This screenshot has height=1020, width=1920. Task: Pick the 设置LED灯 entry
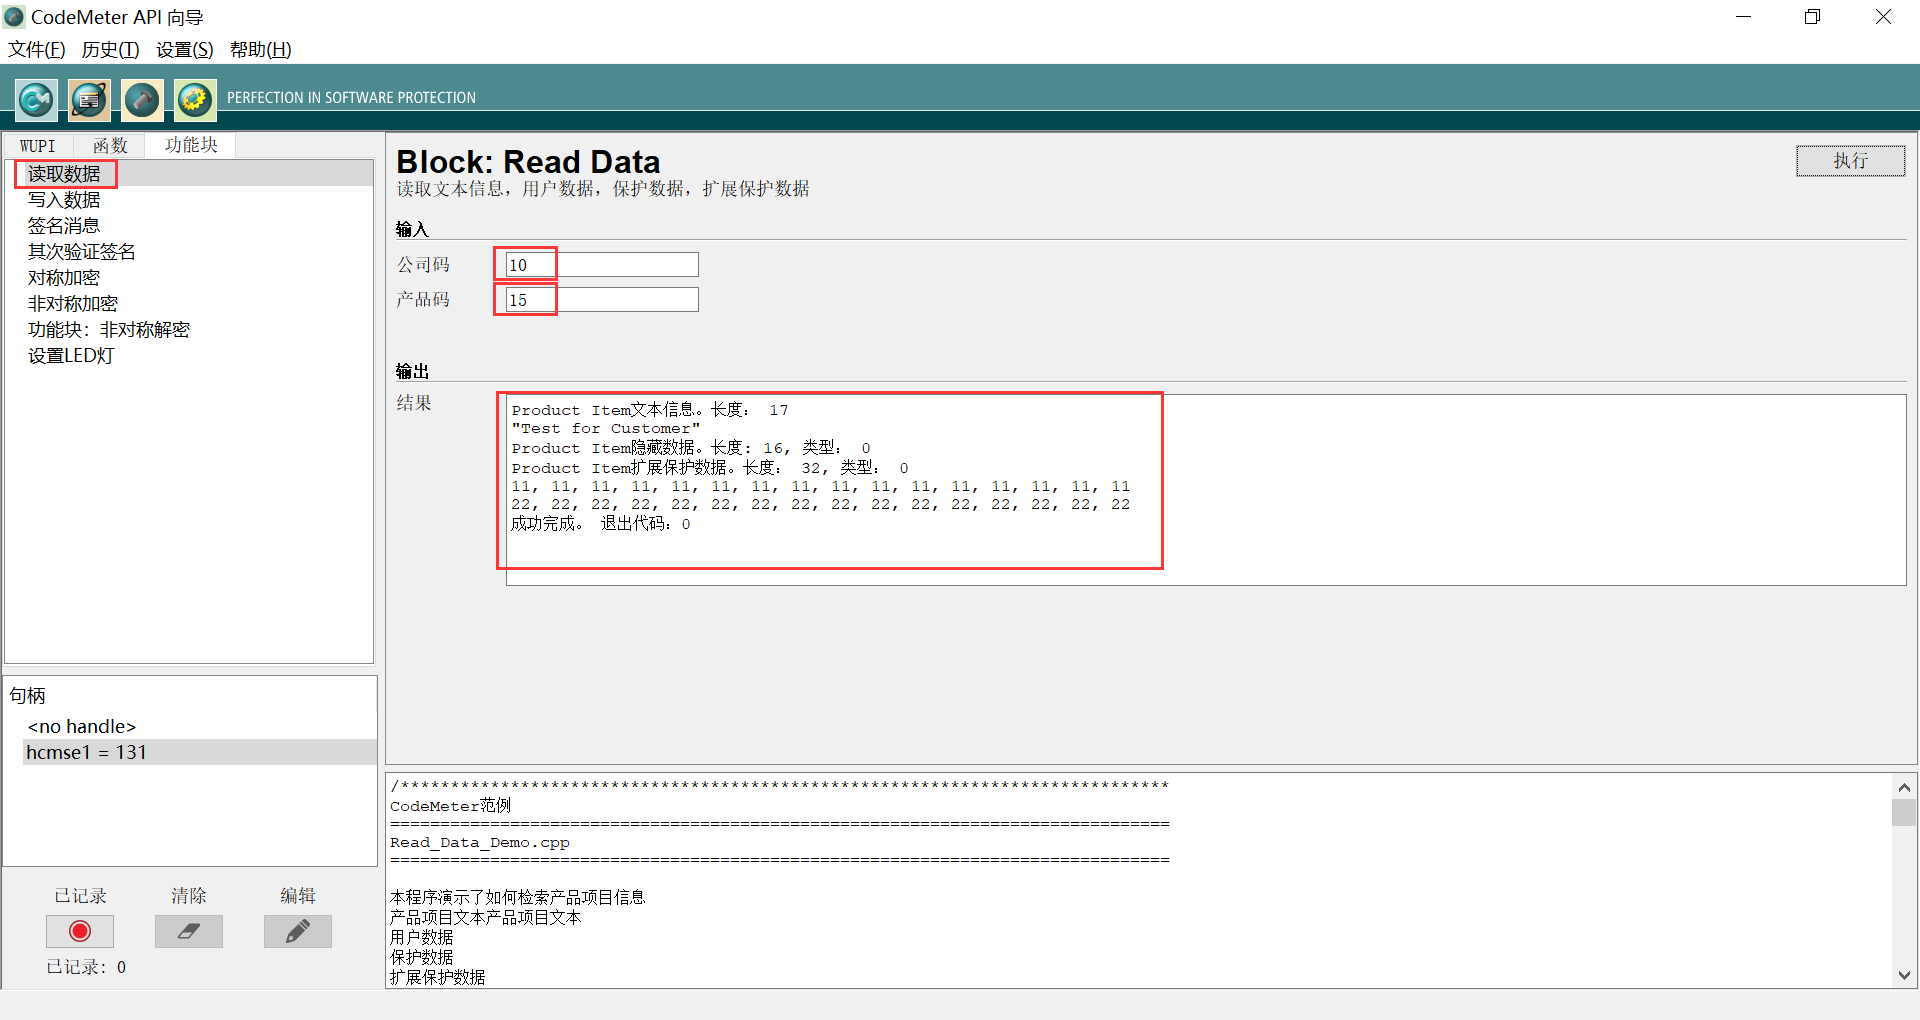click(71, 356)
